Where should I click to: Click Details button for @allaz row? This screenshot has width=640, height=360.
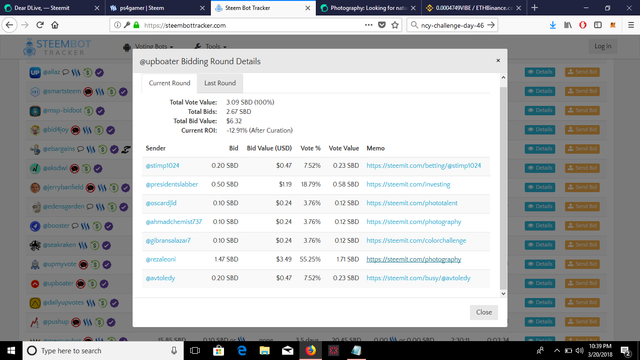pyautogui.click(x=540, y=72)
